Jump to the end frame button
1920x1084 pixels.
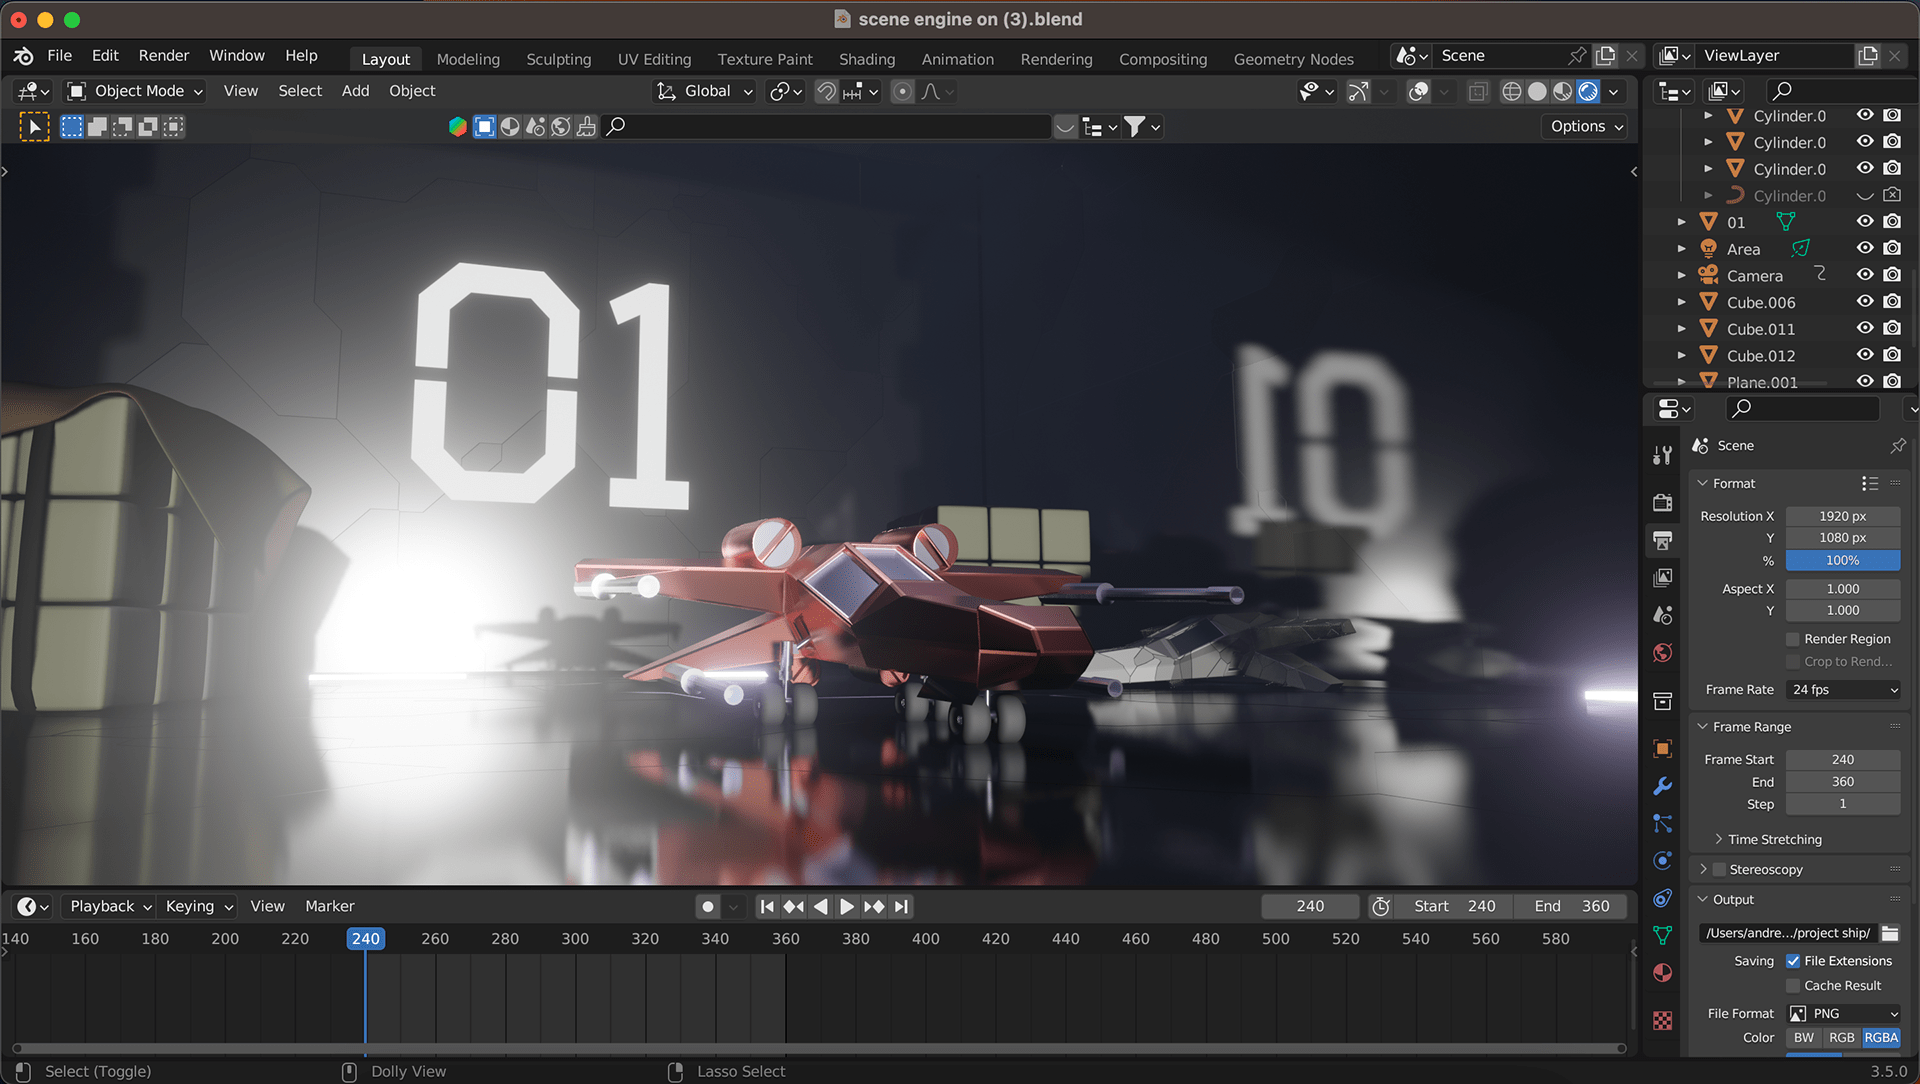pyautogui.click(x=901, y=906)
